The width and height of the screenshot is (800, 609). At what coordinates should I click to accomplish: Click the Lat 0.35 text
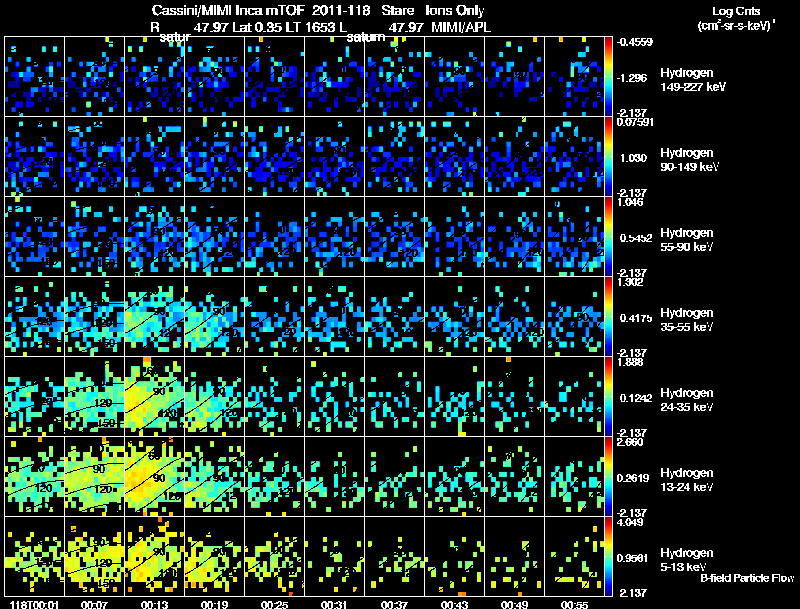(257, 27)
